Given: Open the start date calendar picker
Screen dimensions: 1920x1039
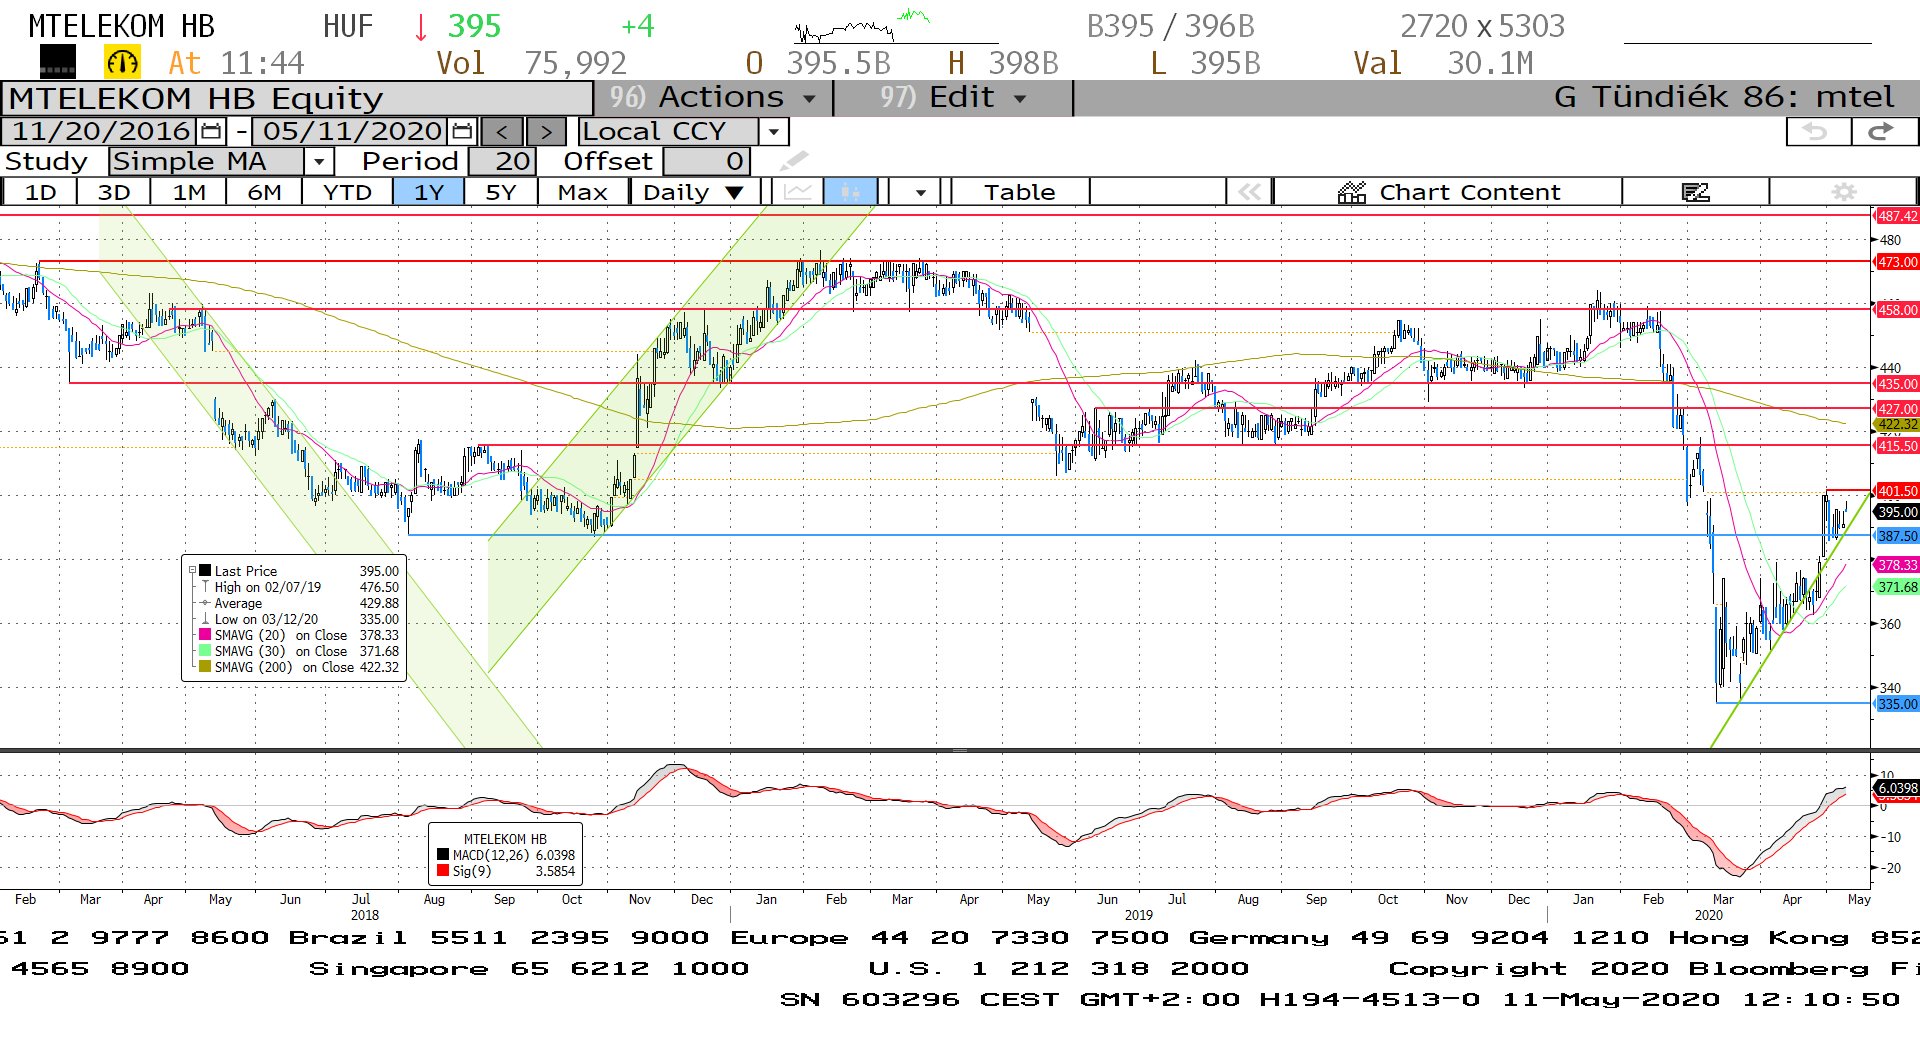Looking at the screenshot, I should click(211, 131).
